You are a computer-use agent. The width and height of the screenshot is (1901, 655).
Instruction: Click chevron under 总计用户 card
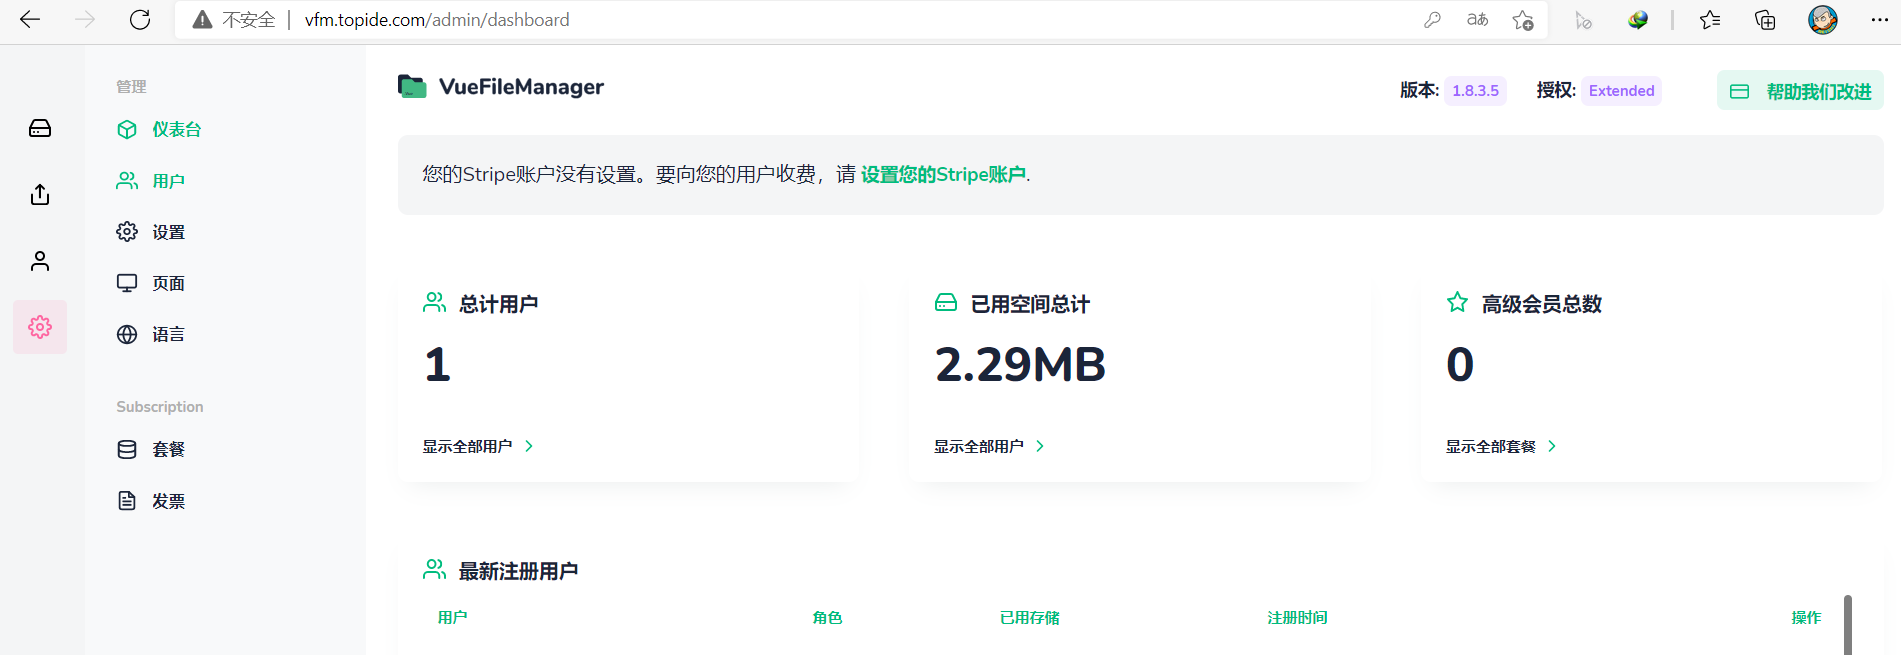(529, 447)
